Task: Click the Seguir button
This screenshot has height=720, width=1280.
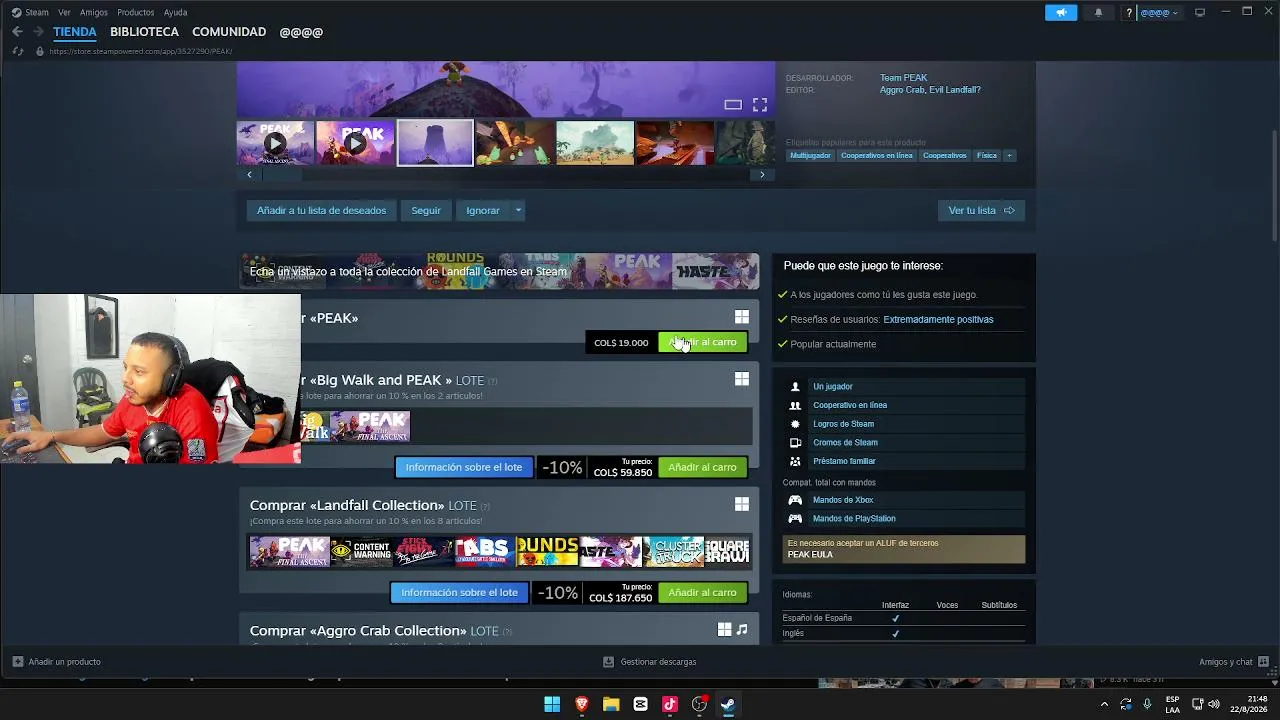Action: (426, 210)
